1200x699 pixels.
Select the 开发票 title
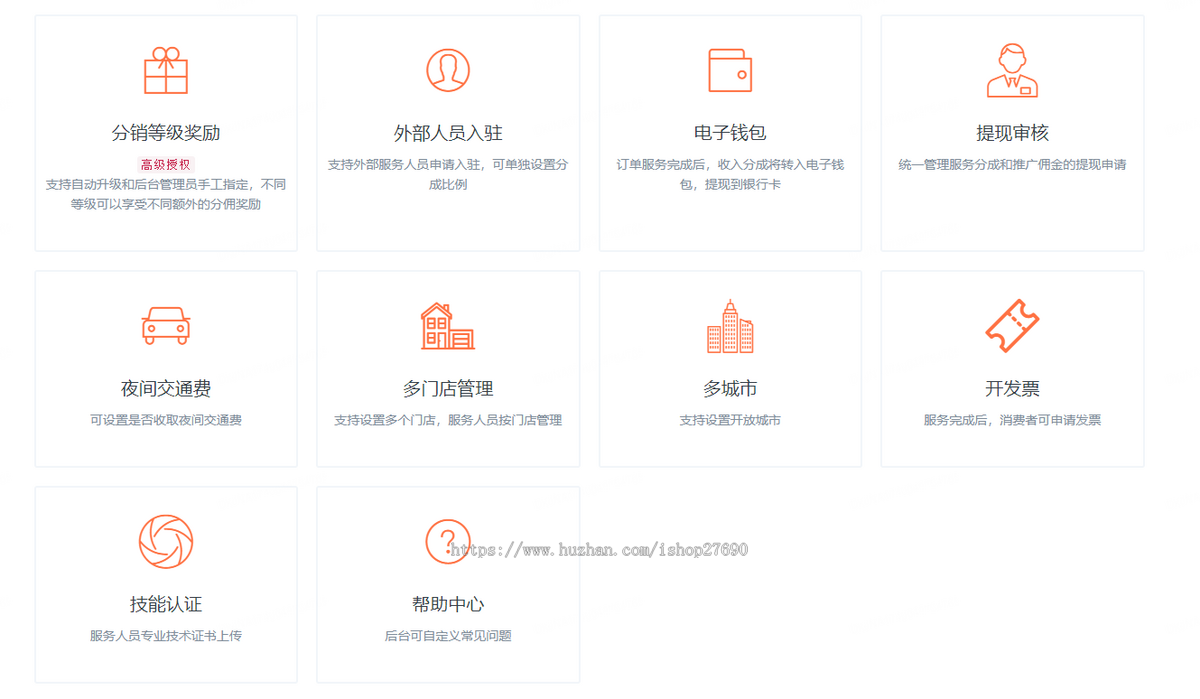click(1012, 389)
